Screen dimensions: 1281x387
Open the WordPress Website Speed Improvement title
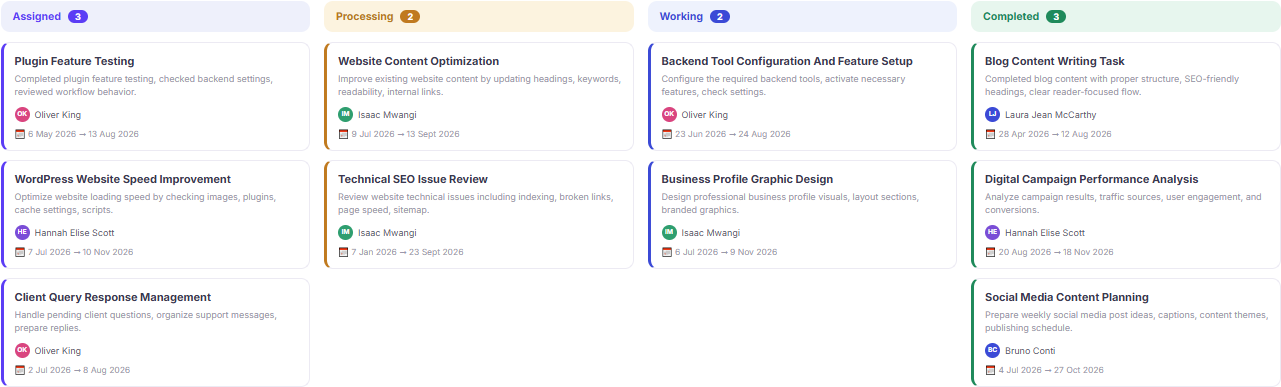point(123,180)
